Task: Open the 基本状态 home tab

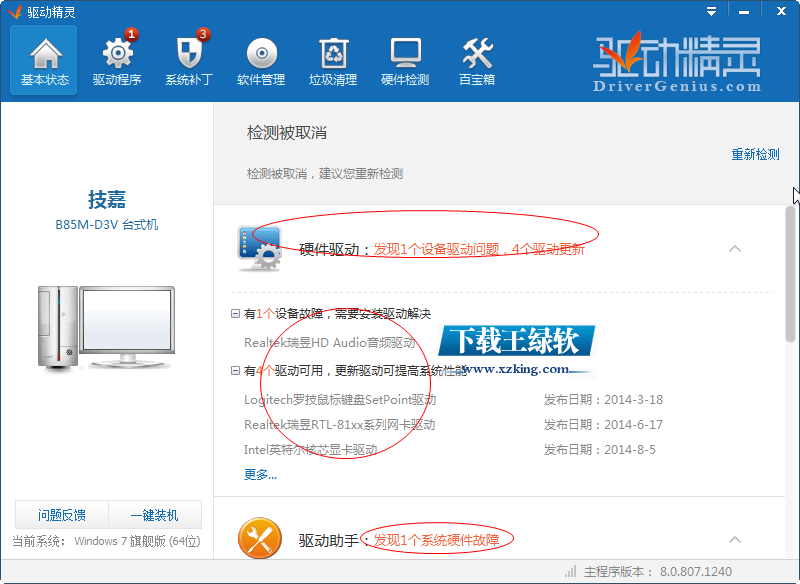Action: tap(44, 61)
